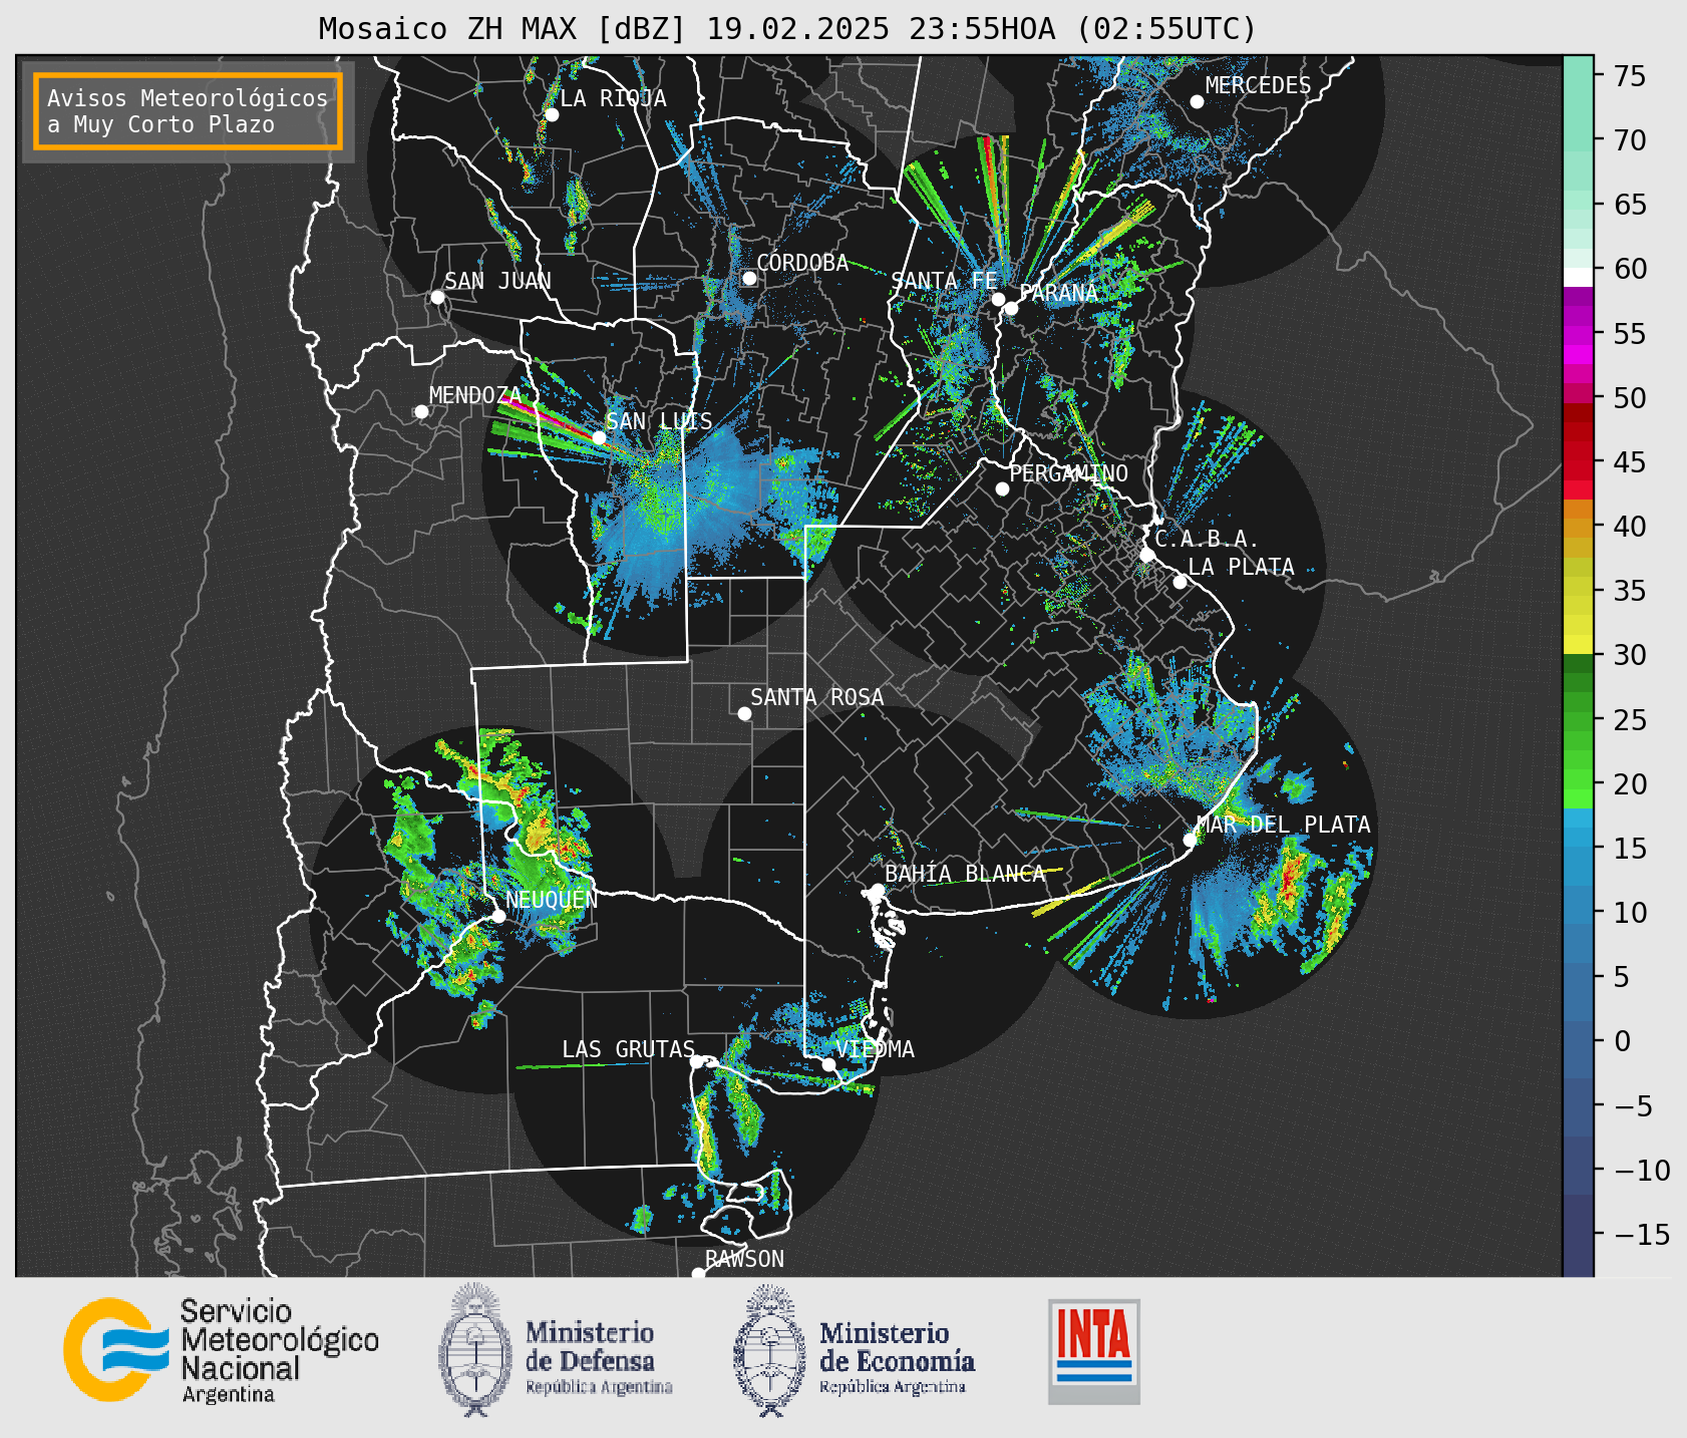
Task: Click the white 60 dBZ color band
Action: (x=1578, y=276)
